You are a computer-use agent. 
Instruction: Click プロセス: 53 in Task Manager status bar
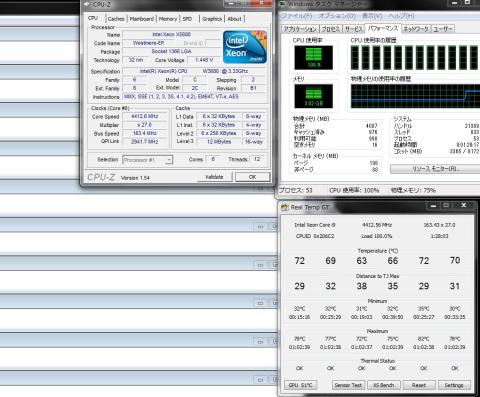click(295, 191)
